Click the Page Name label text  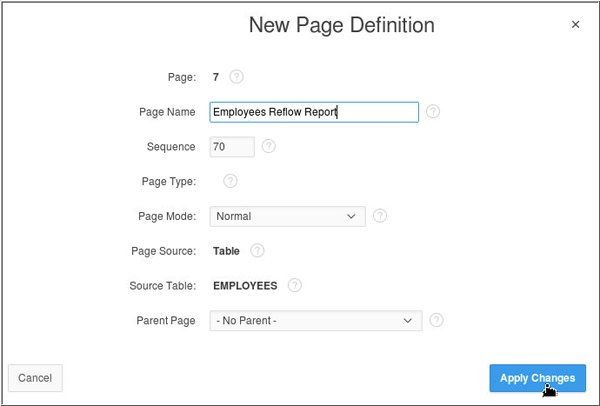pyautogui.click(x=166, y=112)
